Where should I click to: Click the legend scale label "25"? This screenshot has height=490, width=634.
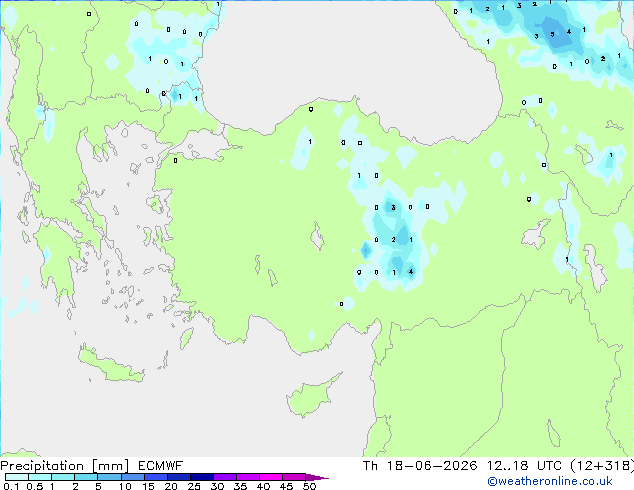pyautogui.click(x=194, y=486)
